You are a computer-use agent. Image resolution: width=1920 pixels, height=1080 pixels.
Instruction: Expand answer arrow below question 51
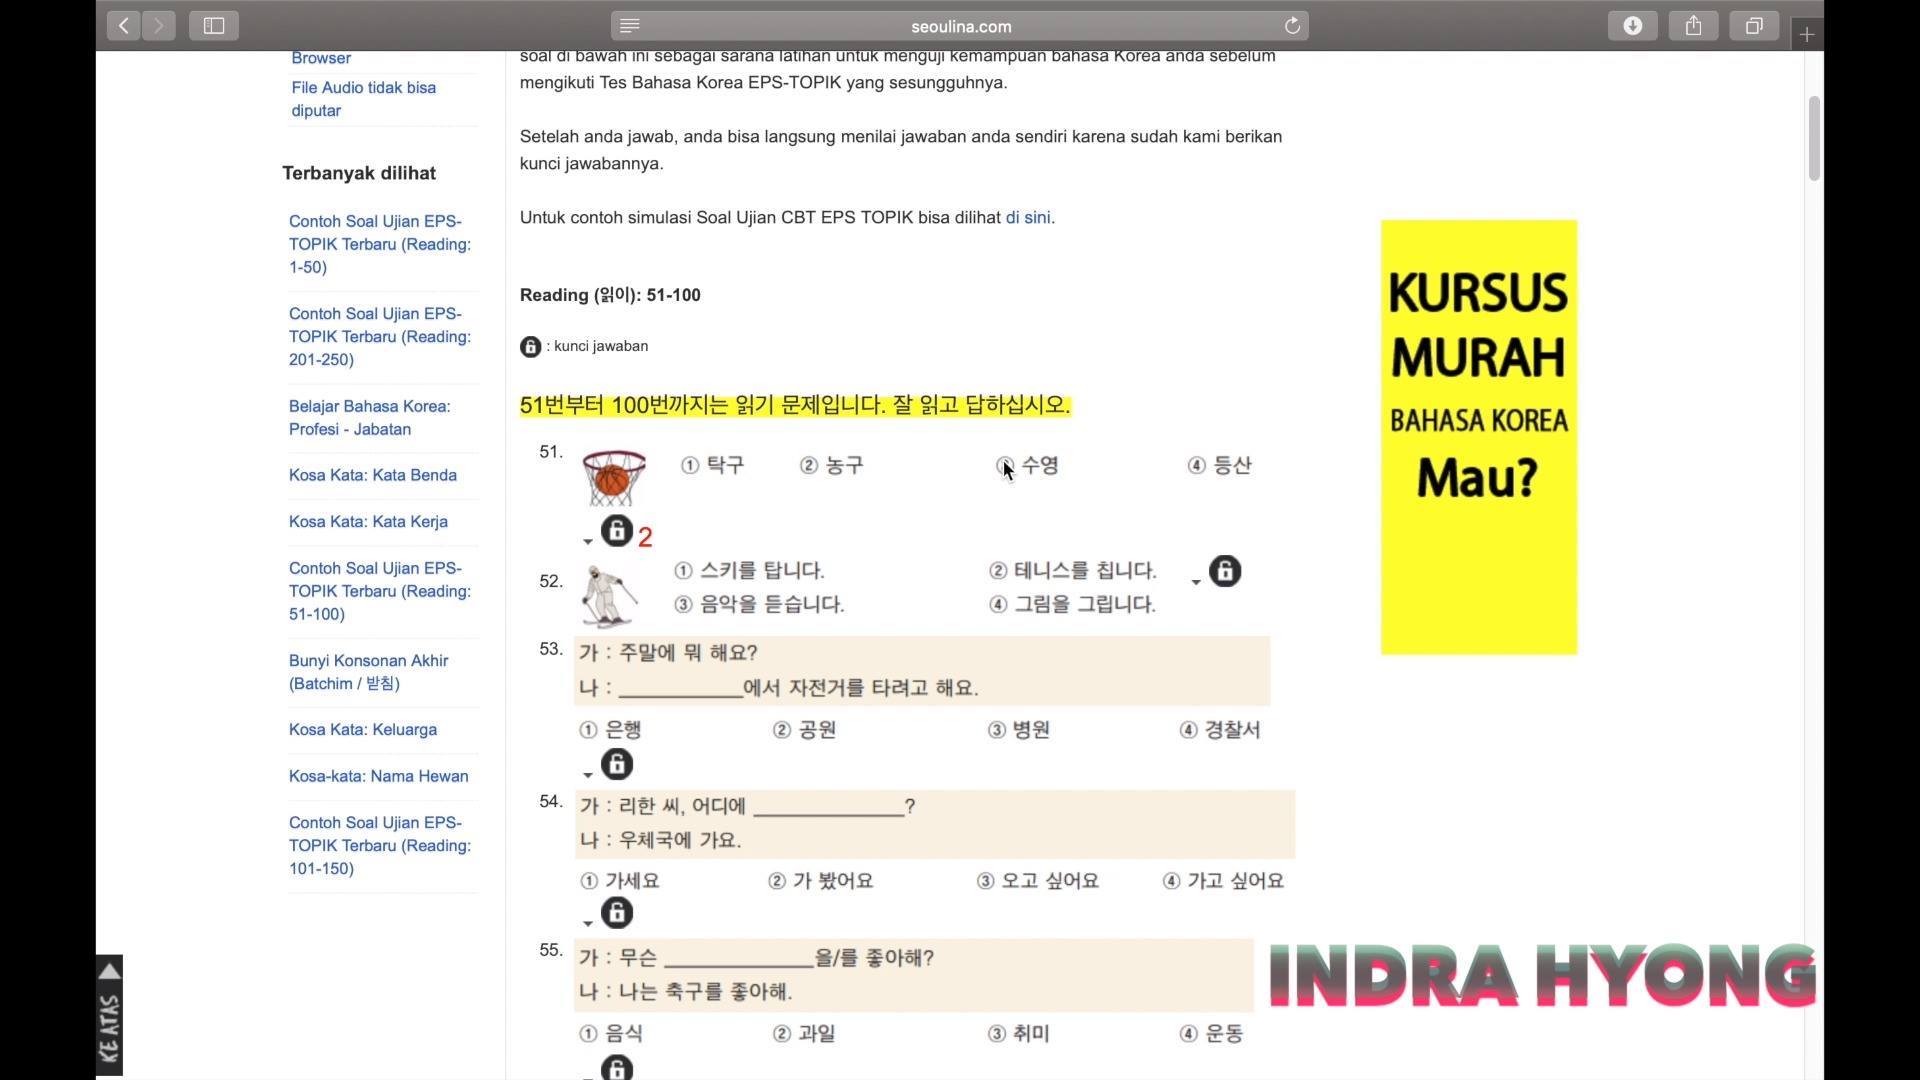pyautogui.click(x=588, y=542)
